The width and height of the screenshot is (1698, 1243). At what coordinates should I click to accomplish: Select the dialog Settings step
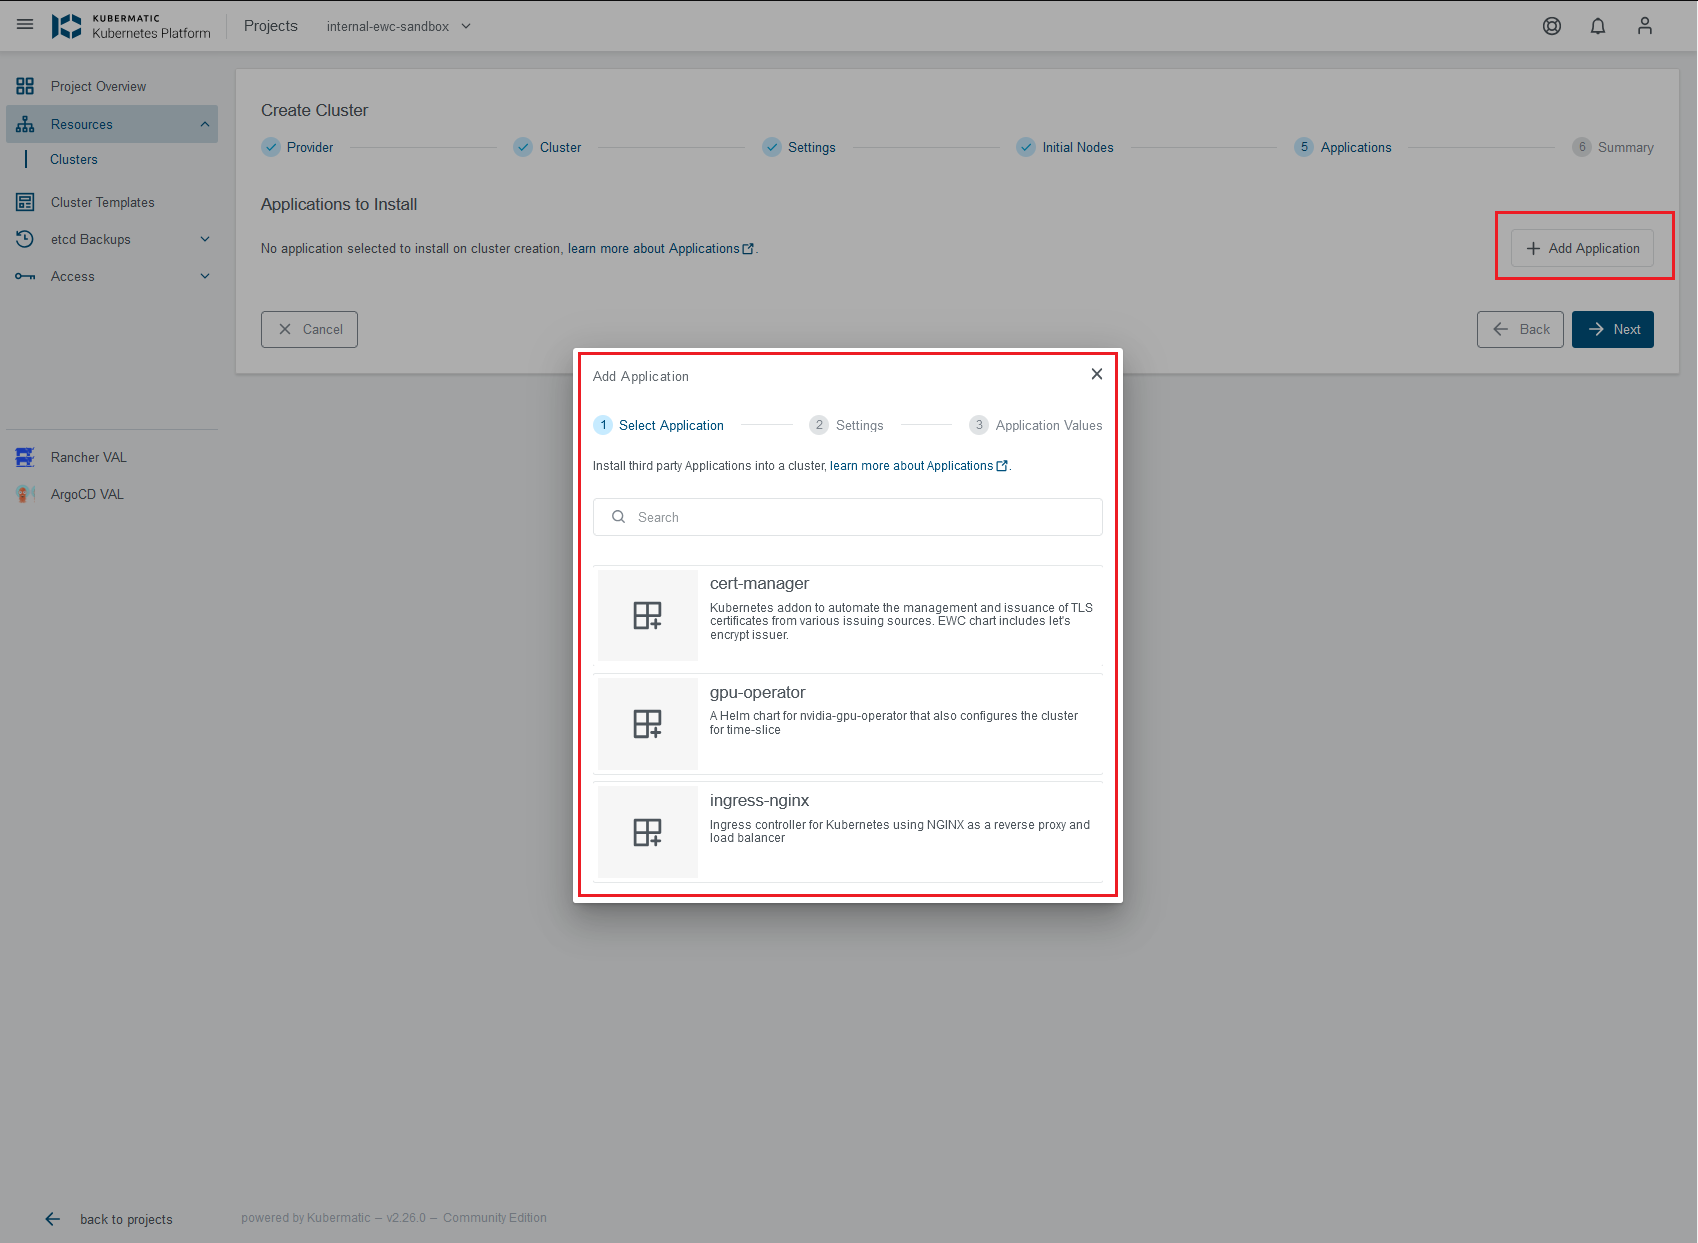(847, 425)
